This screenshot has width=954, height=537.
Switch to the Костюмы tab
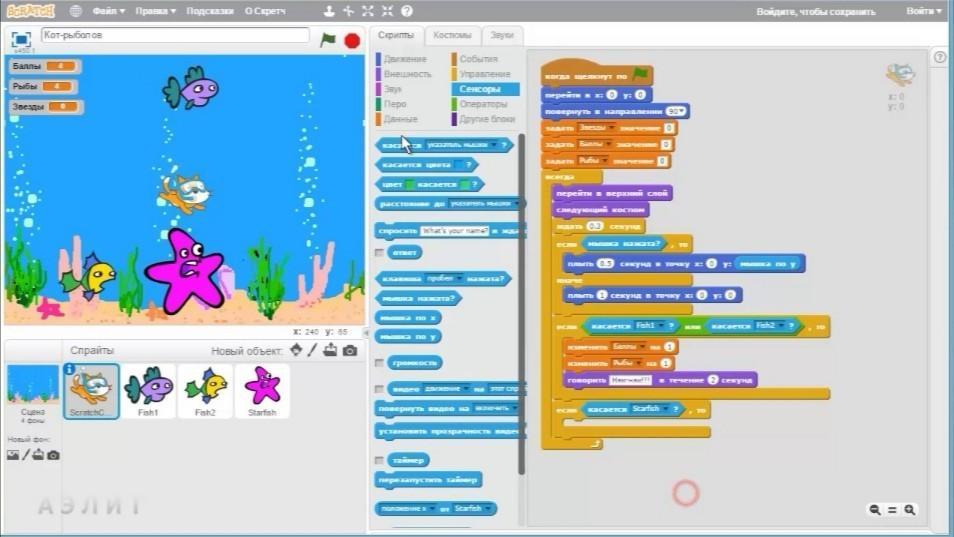[452, 35]
